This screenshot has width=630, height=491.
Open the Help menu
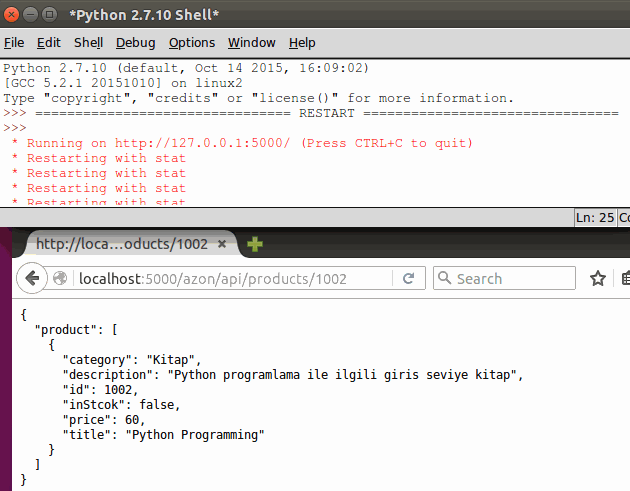302,43
